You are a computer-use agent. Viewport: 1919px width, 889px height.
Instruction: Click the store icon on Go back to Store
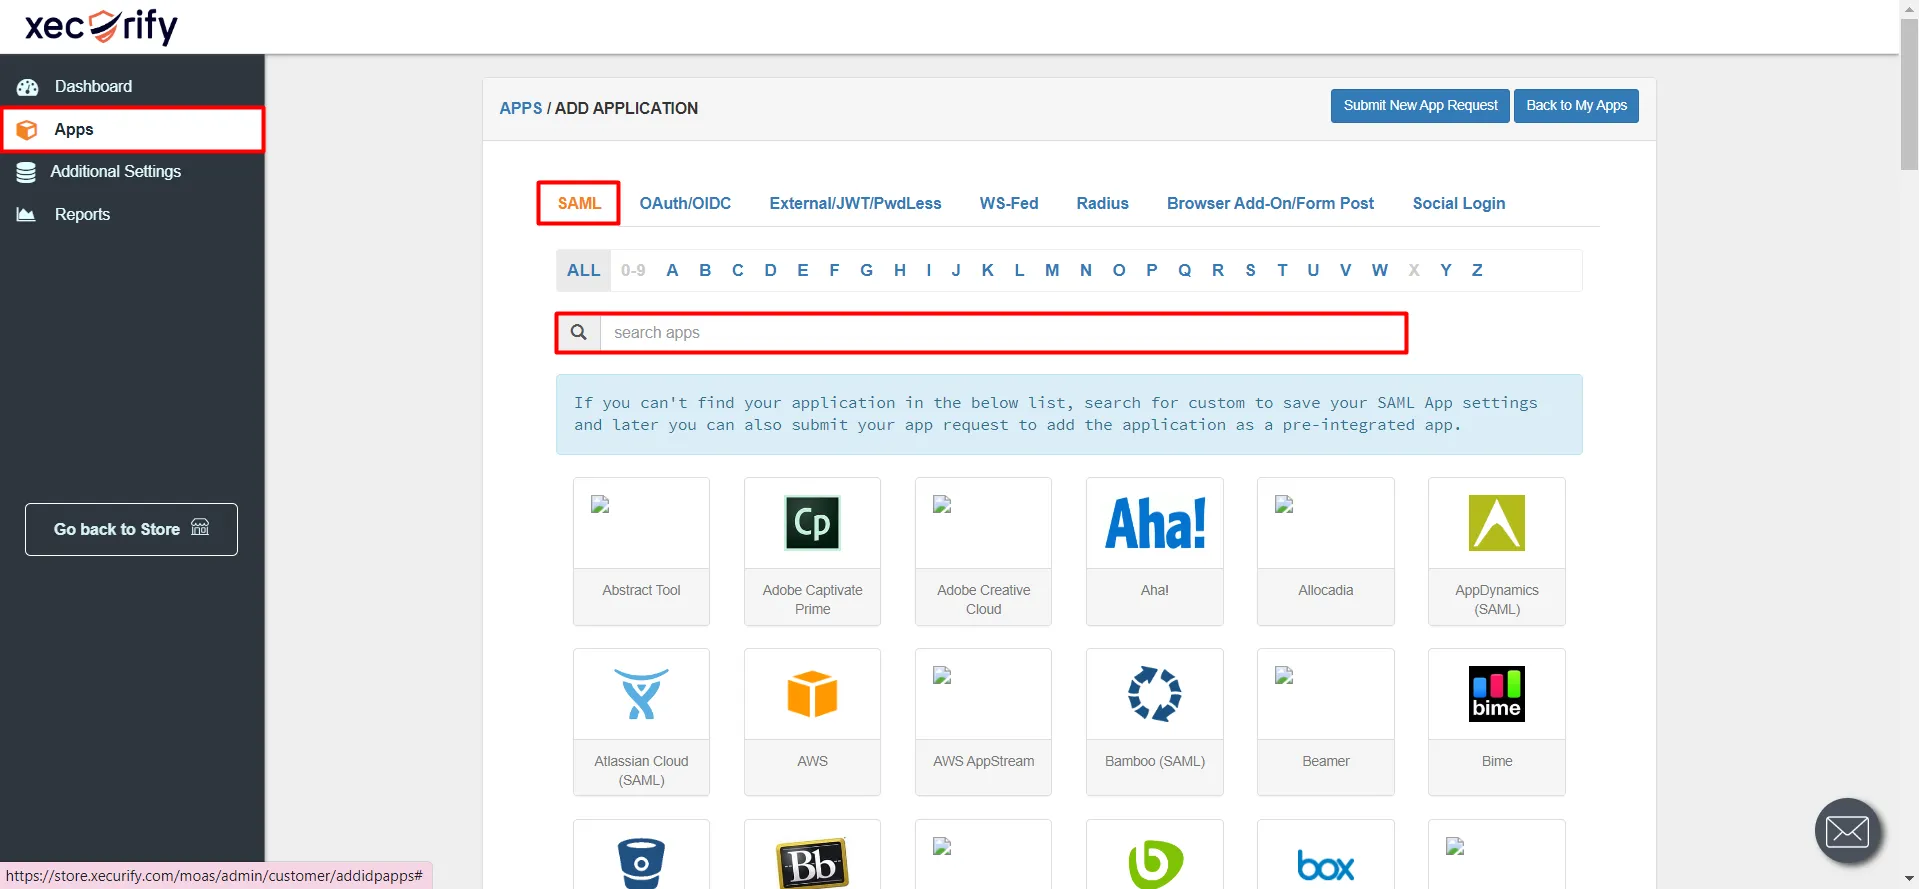click(x=200, y=527)
